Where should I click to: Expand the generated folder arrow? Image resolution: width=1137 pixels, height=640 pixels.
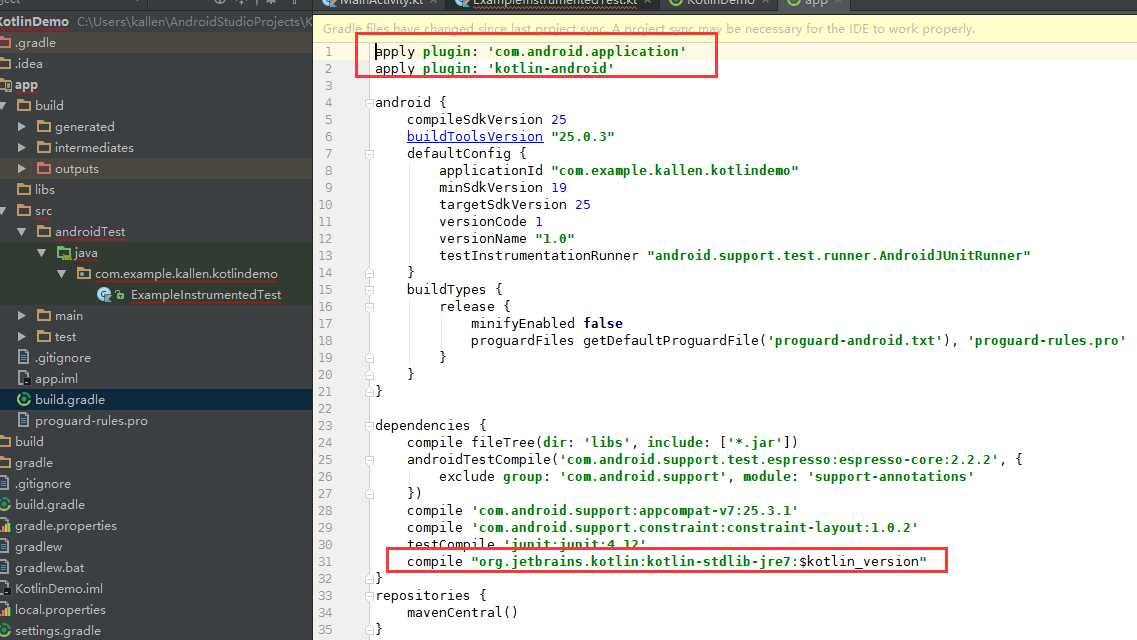22,127
